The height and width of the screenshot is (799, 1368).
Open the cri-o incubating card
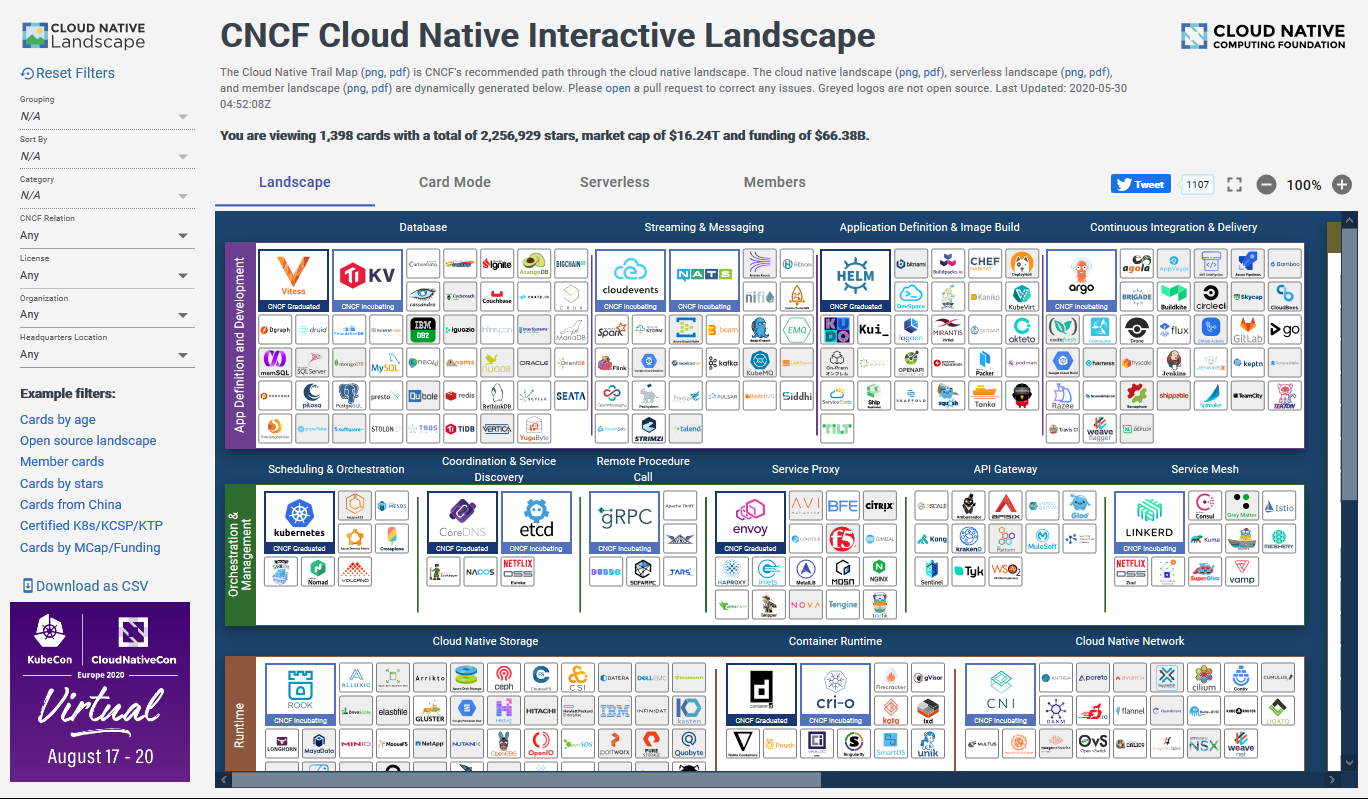coord(835,694)
